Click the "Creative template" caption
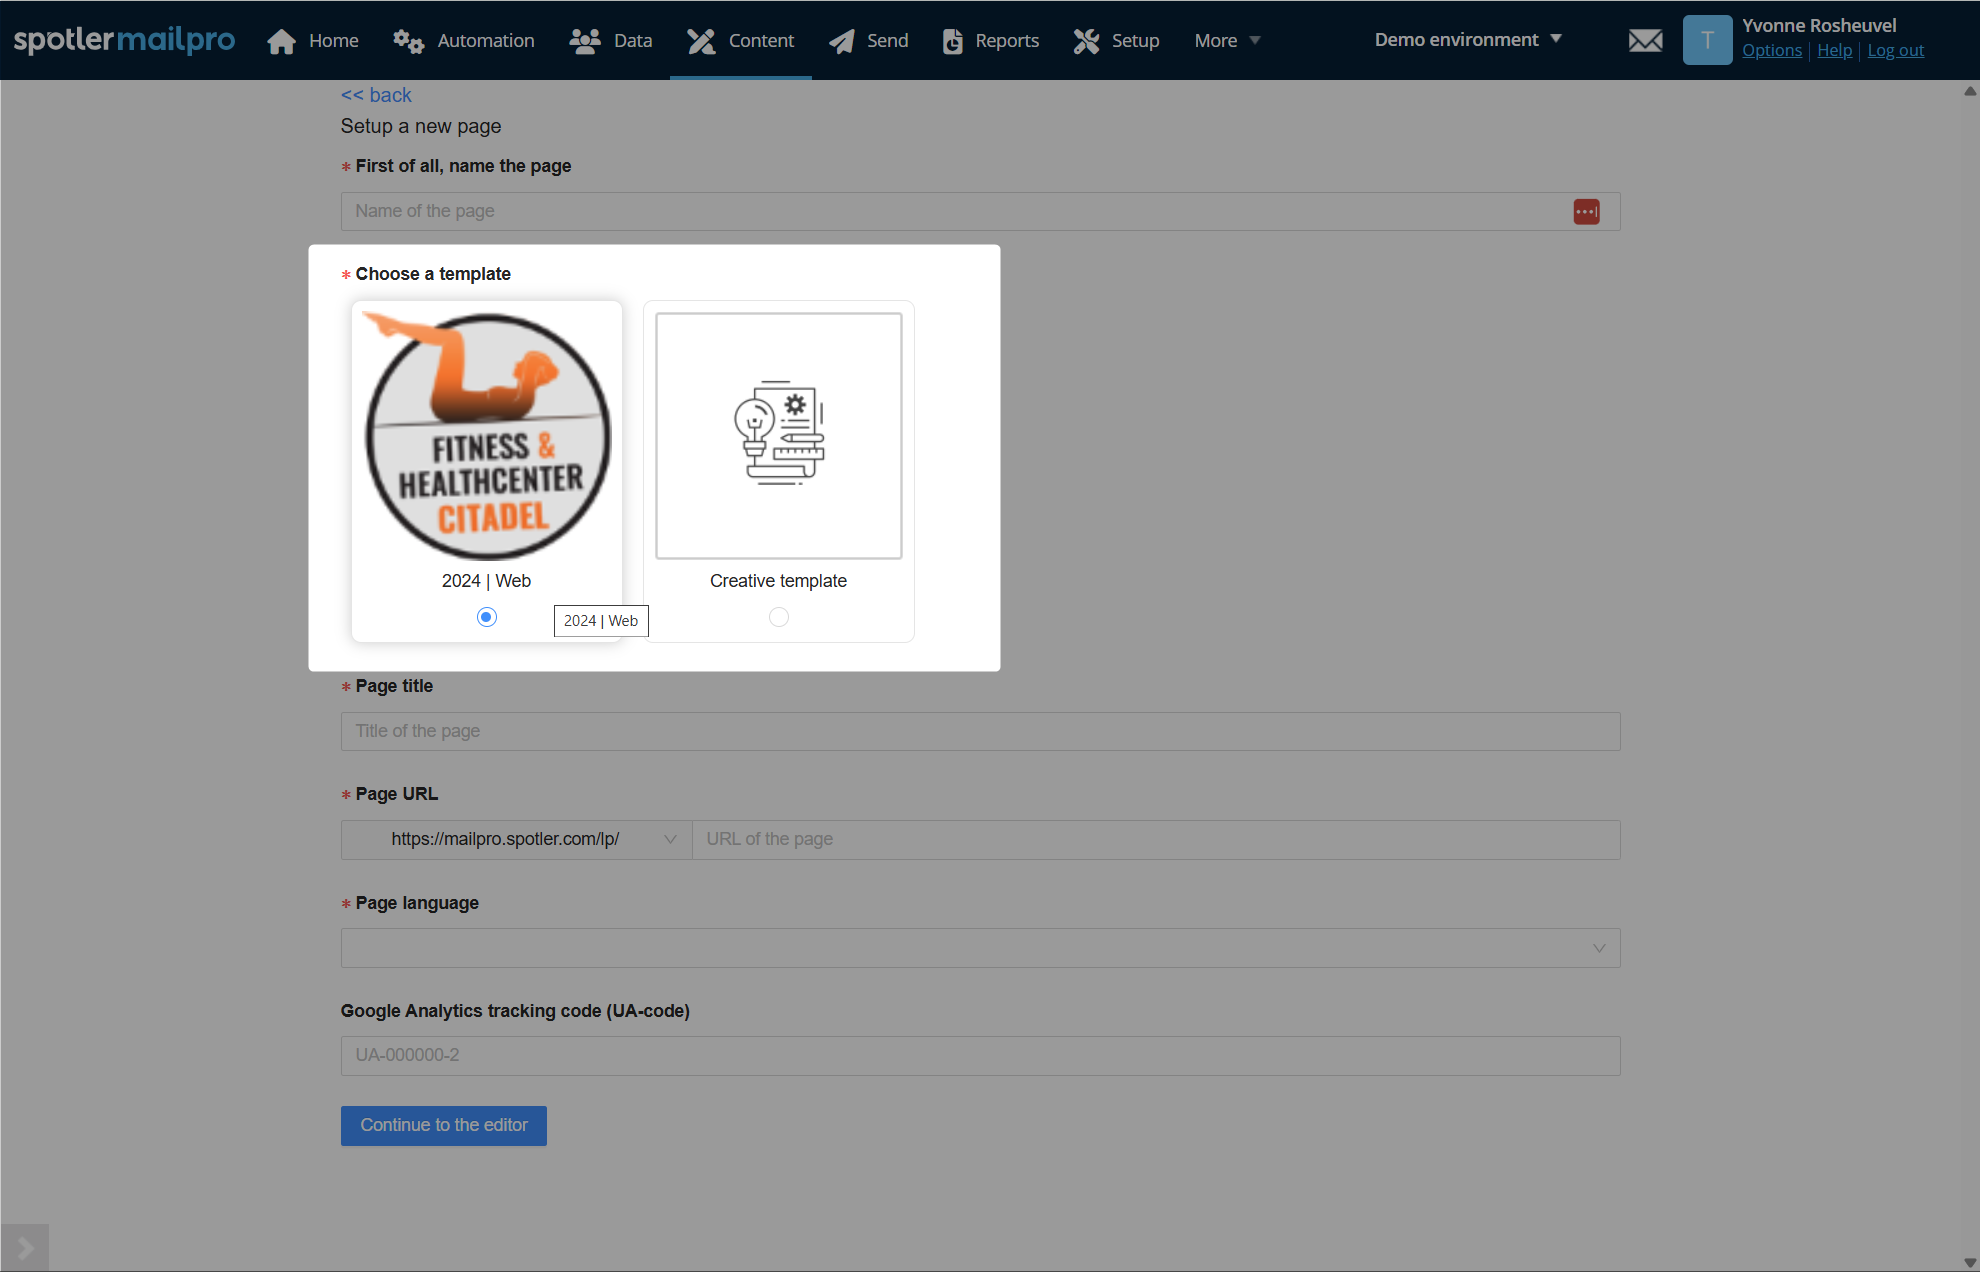This screenshot has height=1272, width=1980. pyautogui.click(x=778, y=581)
